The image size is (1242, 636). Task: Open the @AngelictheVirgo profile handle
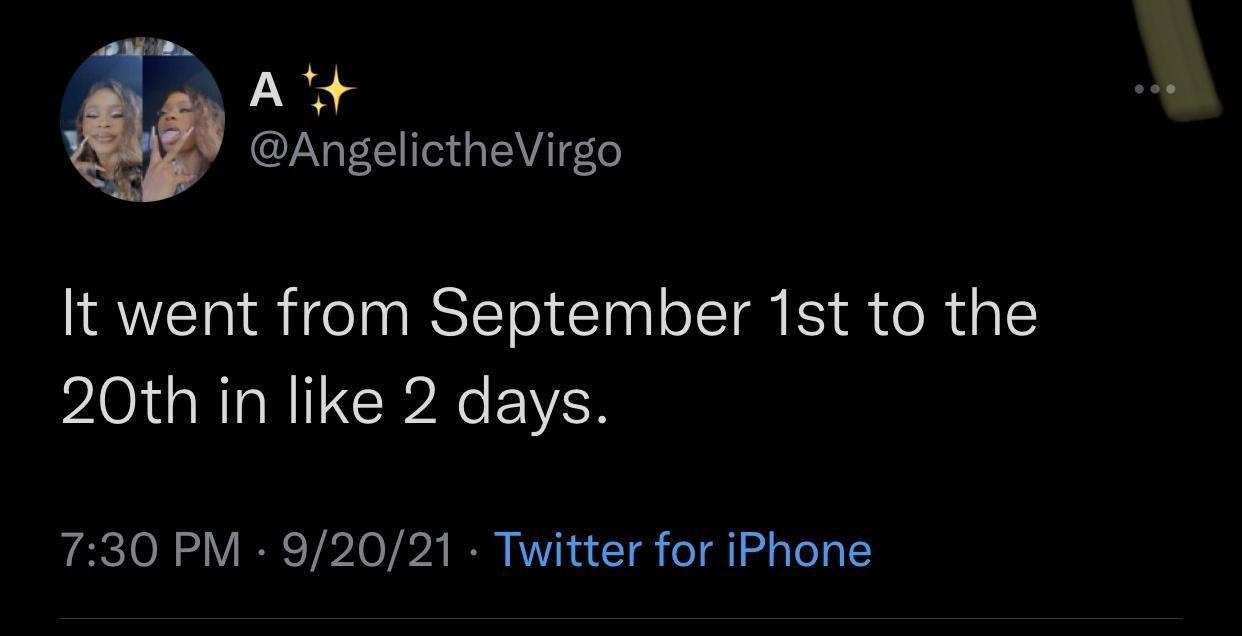(x=435, y=151)
